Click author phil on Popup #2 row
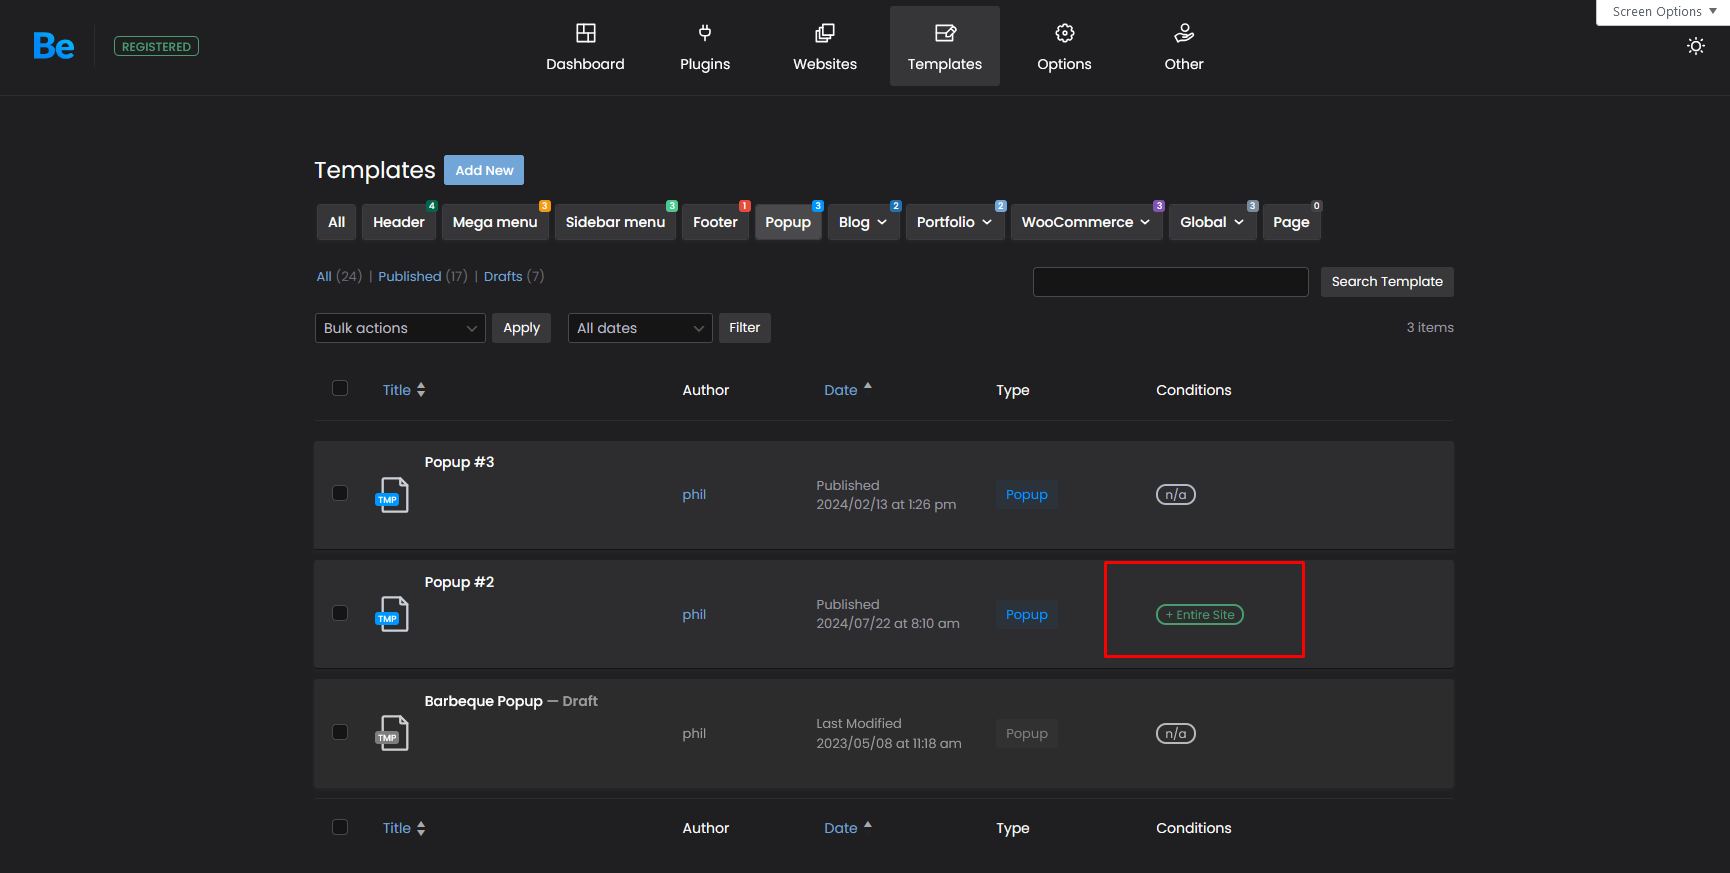This screenshot has width=1730, height=873. click(x=694, y=614)
